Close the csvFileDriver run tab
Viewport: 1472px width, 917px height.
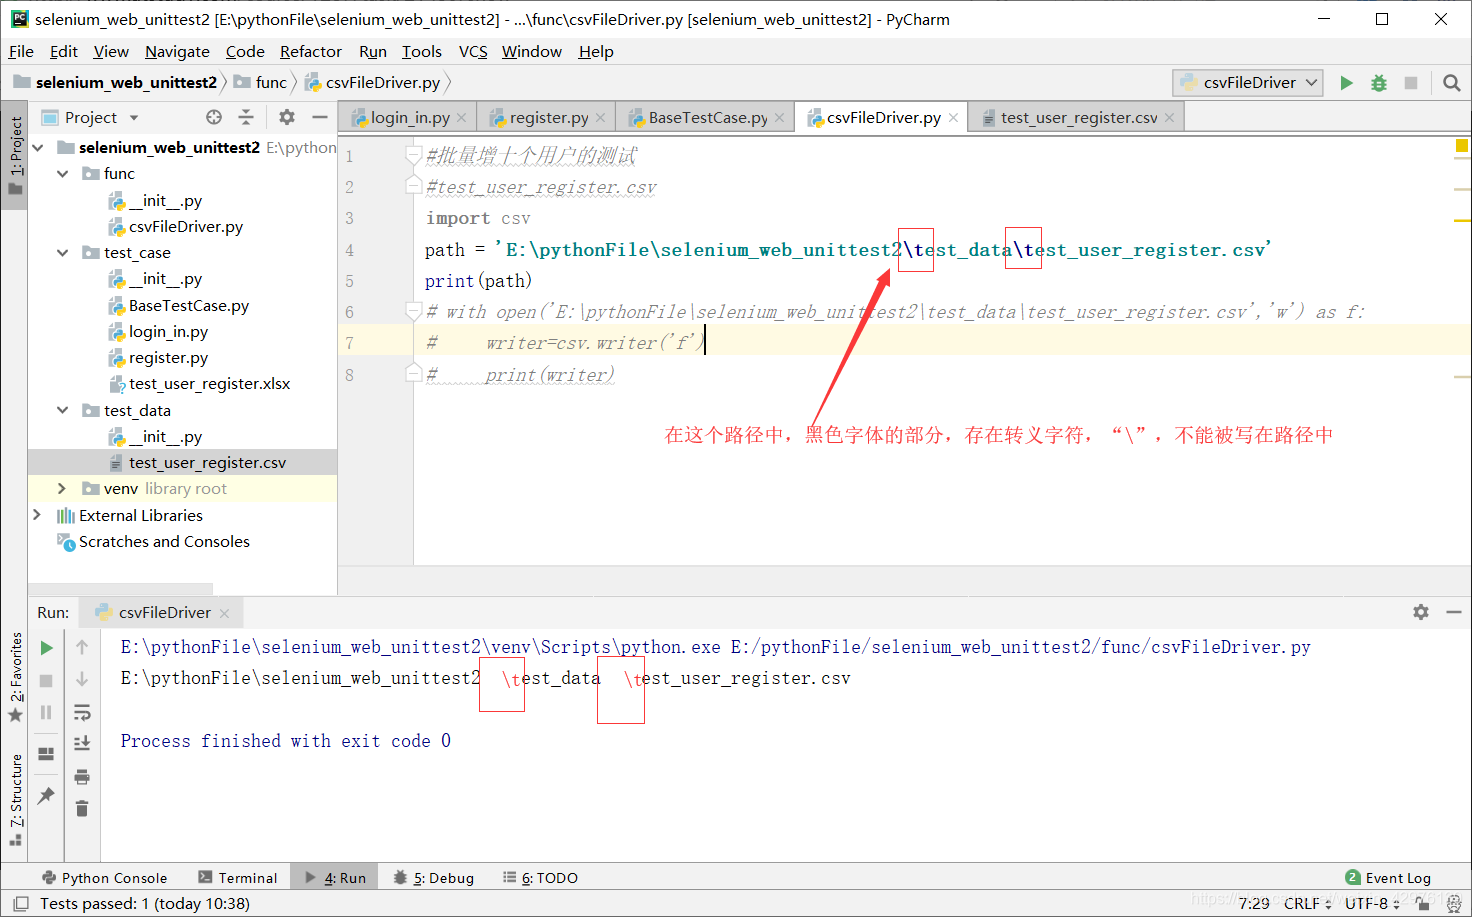coord(224,613)
